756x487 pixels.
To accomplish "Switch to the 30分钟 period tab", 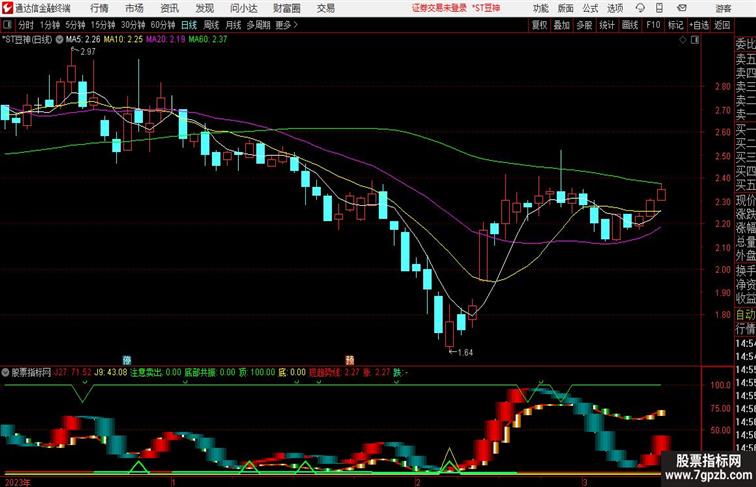I will coord(133,25).
